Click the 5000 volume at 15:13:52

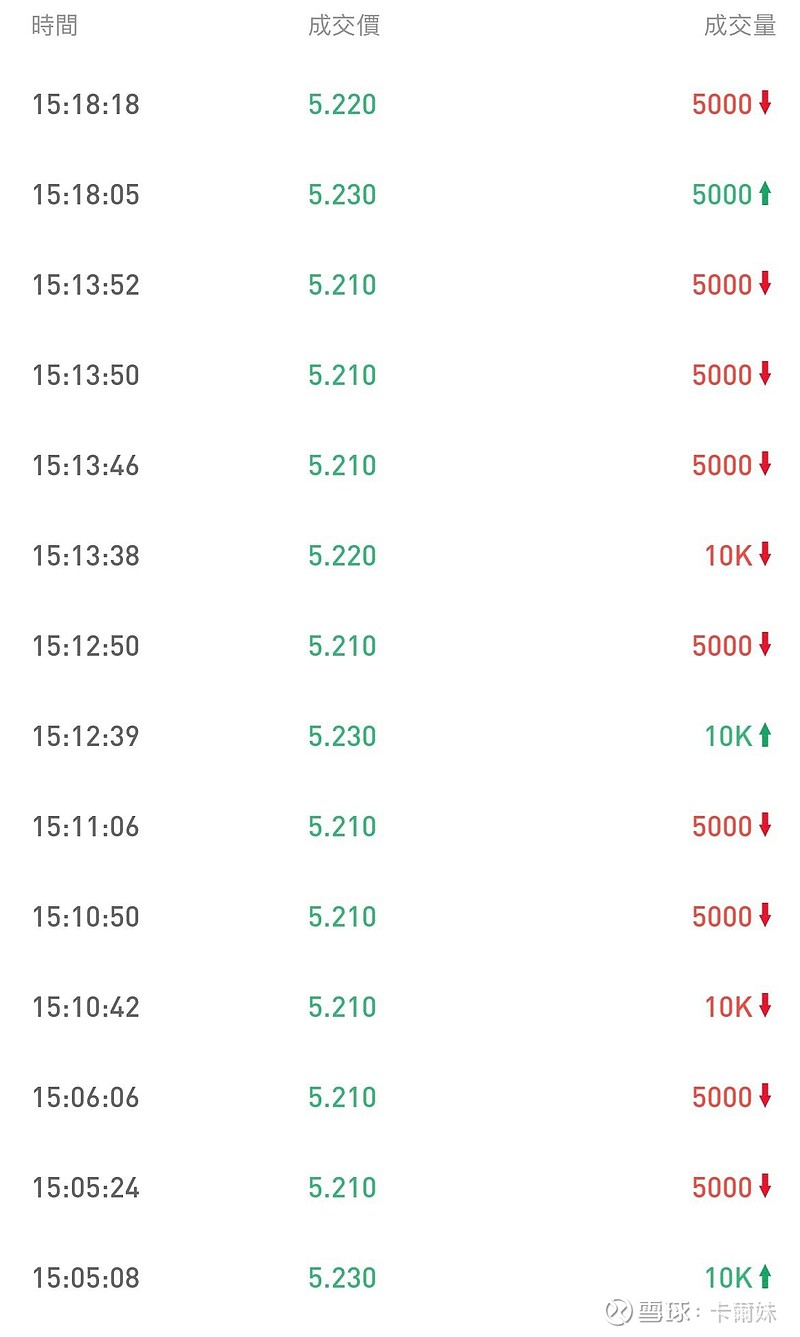coord(721,285)
